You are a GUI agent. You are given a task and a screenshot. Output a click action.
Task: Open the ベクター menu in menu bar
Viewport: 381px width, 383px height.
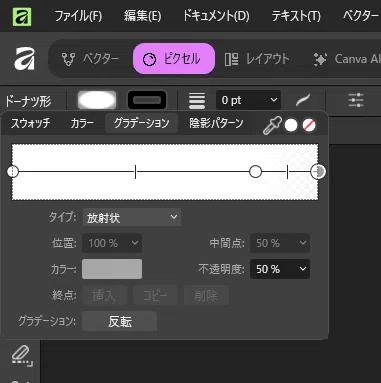click(361, 16)
